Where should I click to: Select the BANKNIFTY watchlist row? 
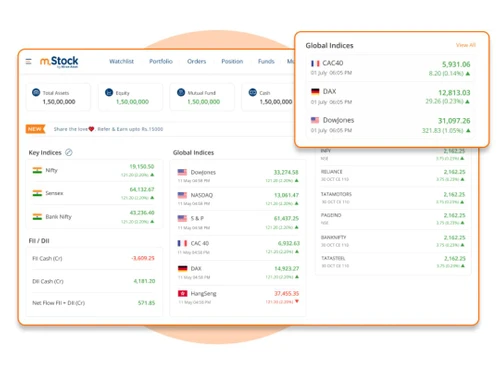click(392, 241)
